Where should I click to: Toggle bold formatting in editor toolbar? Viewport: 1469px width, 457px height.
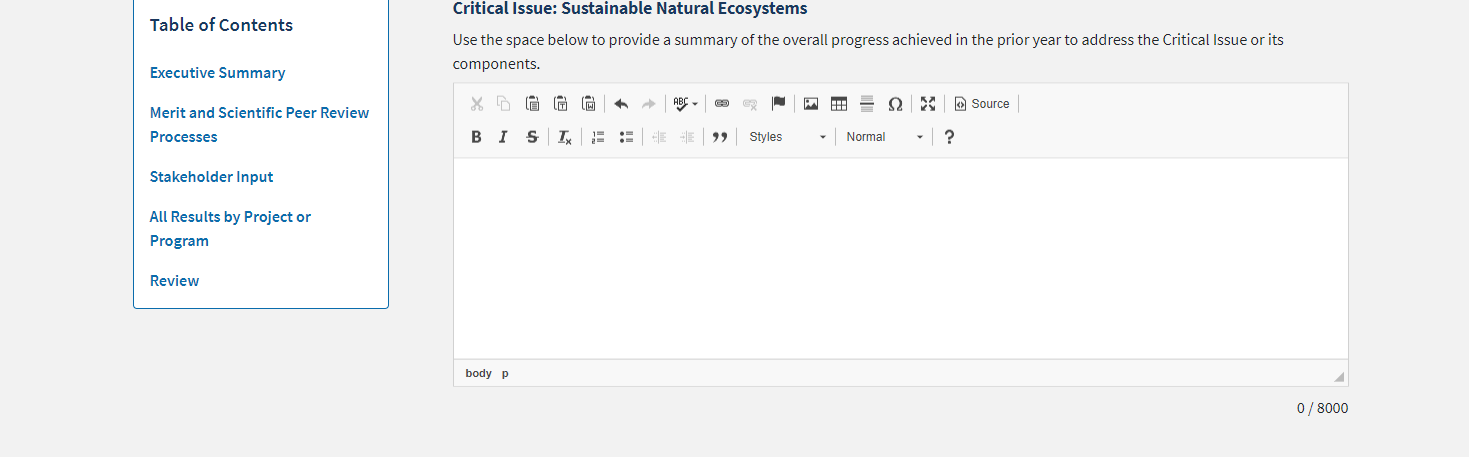(x=477, y=137)
